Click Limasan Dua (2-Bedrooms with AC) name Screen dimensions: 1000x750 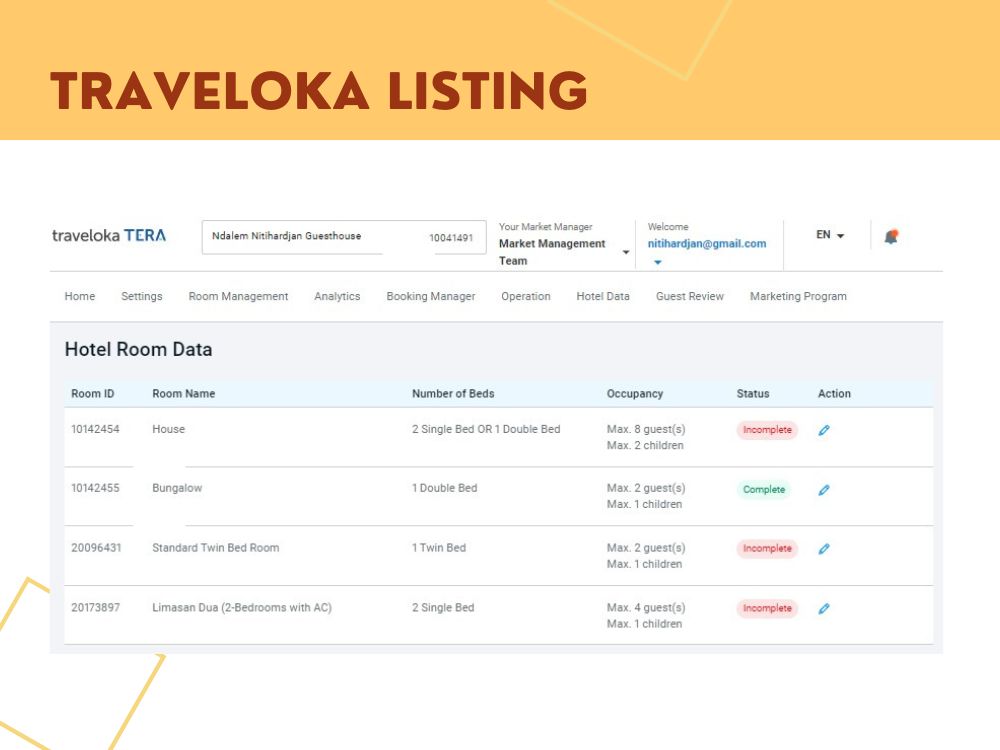pos(242,608)
